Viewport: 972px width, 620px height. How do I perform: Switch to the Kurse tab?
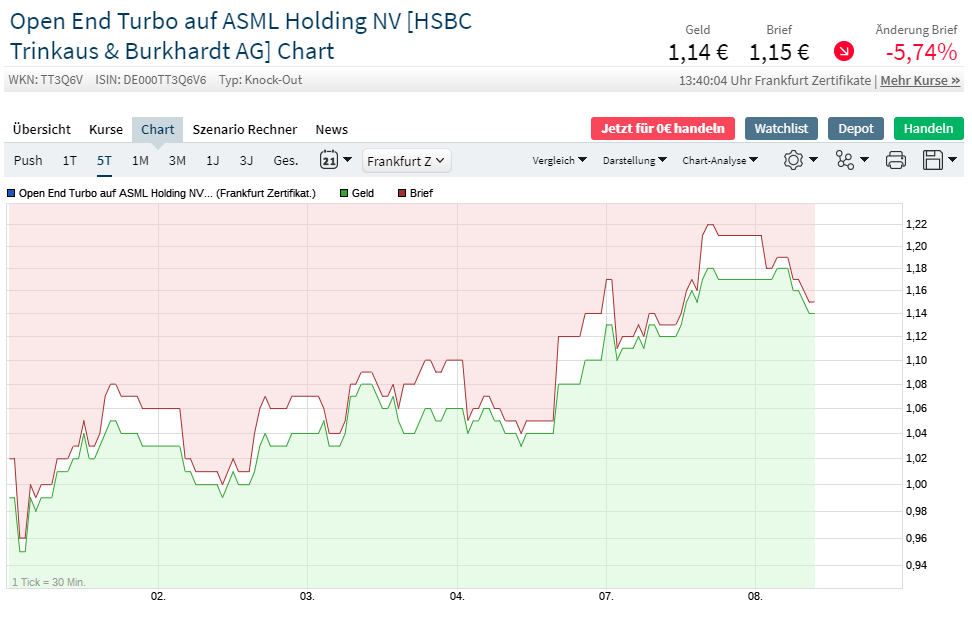(106, 130)
